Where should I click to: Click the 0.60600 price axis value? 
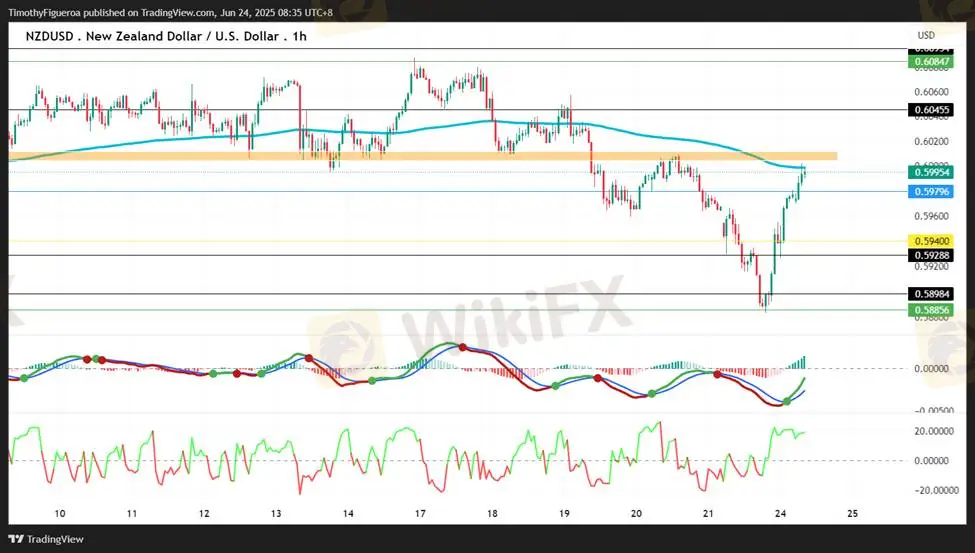[930, 91]
